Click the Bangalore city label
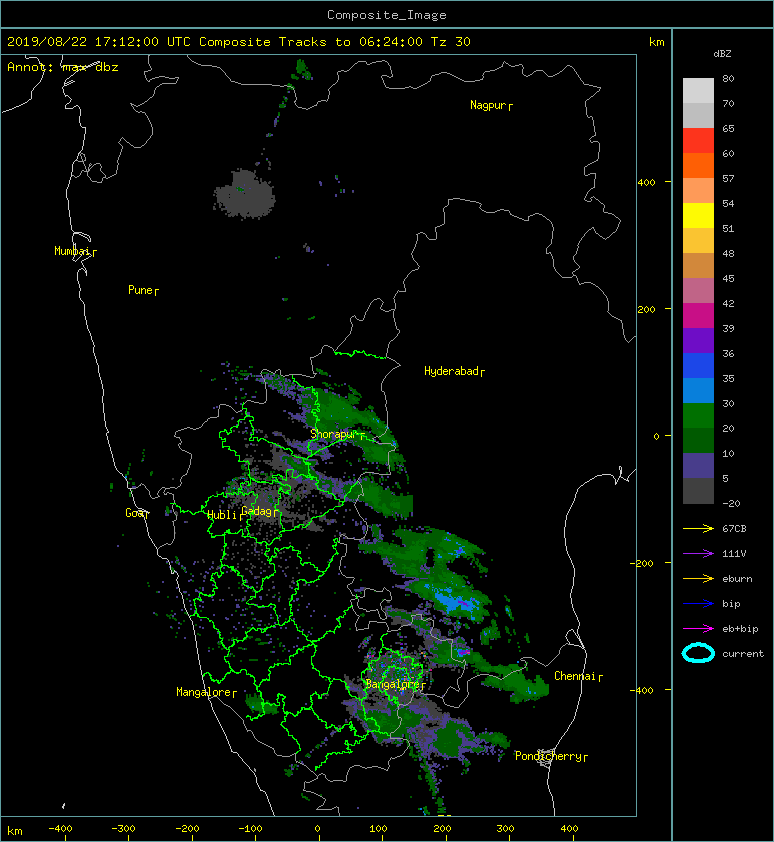This screenshot has width=774, height=842. [x=393, y=684]
